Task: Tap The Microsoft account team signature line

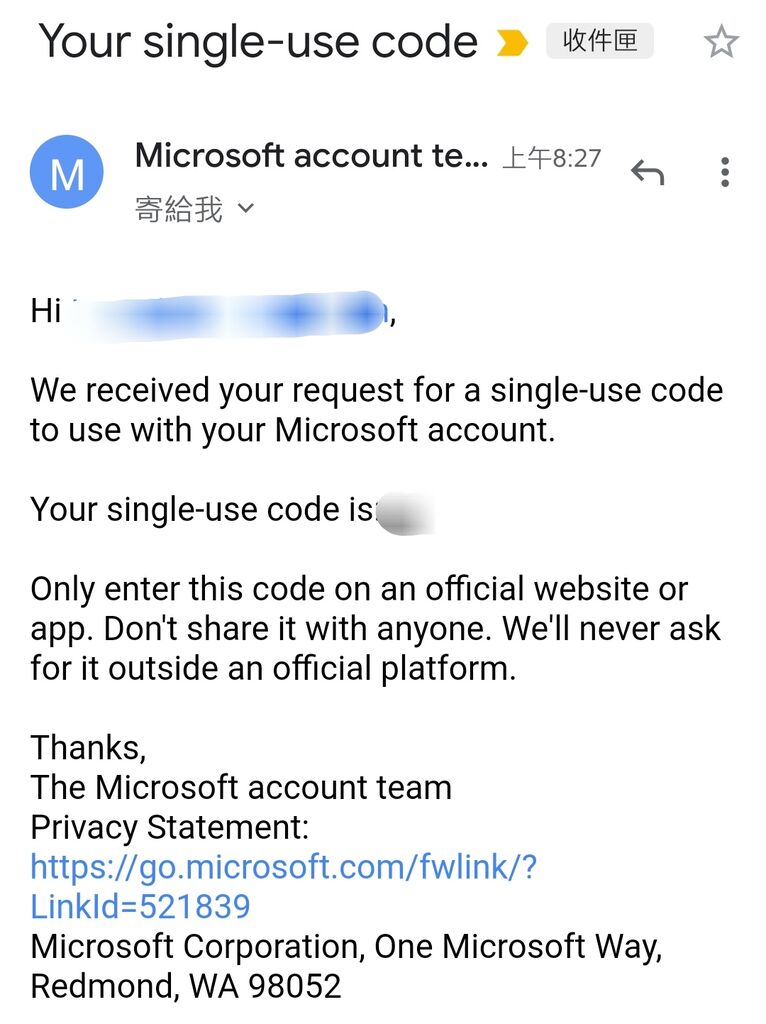Action: (241, 788)
